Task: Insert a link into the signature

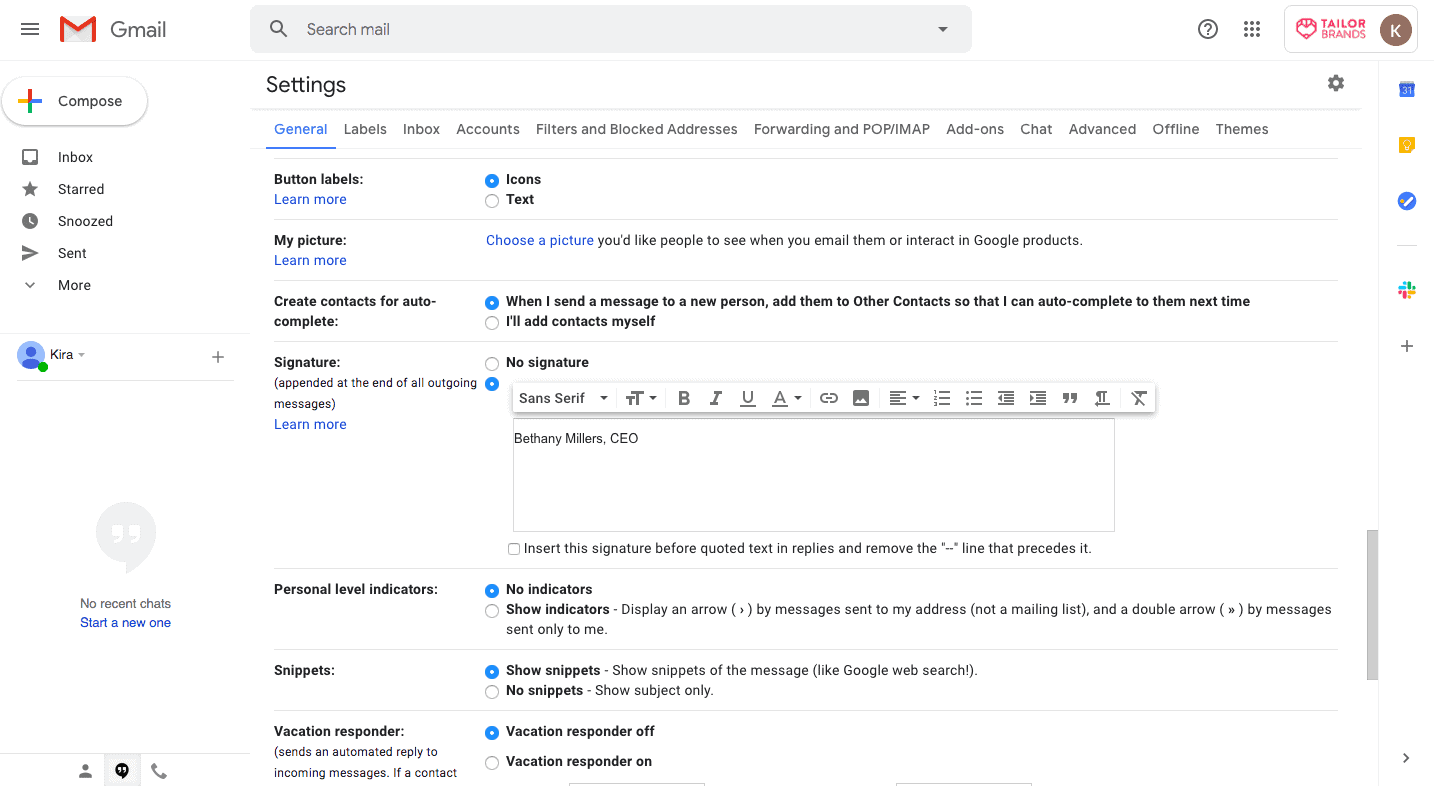Action: click(x=829, y=398)
